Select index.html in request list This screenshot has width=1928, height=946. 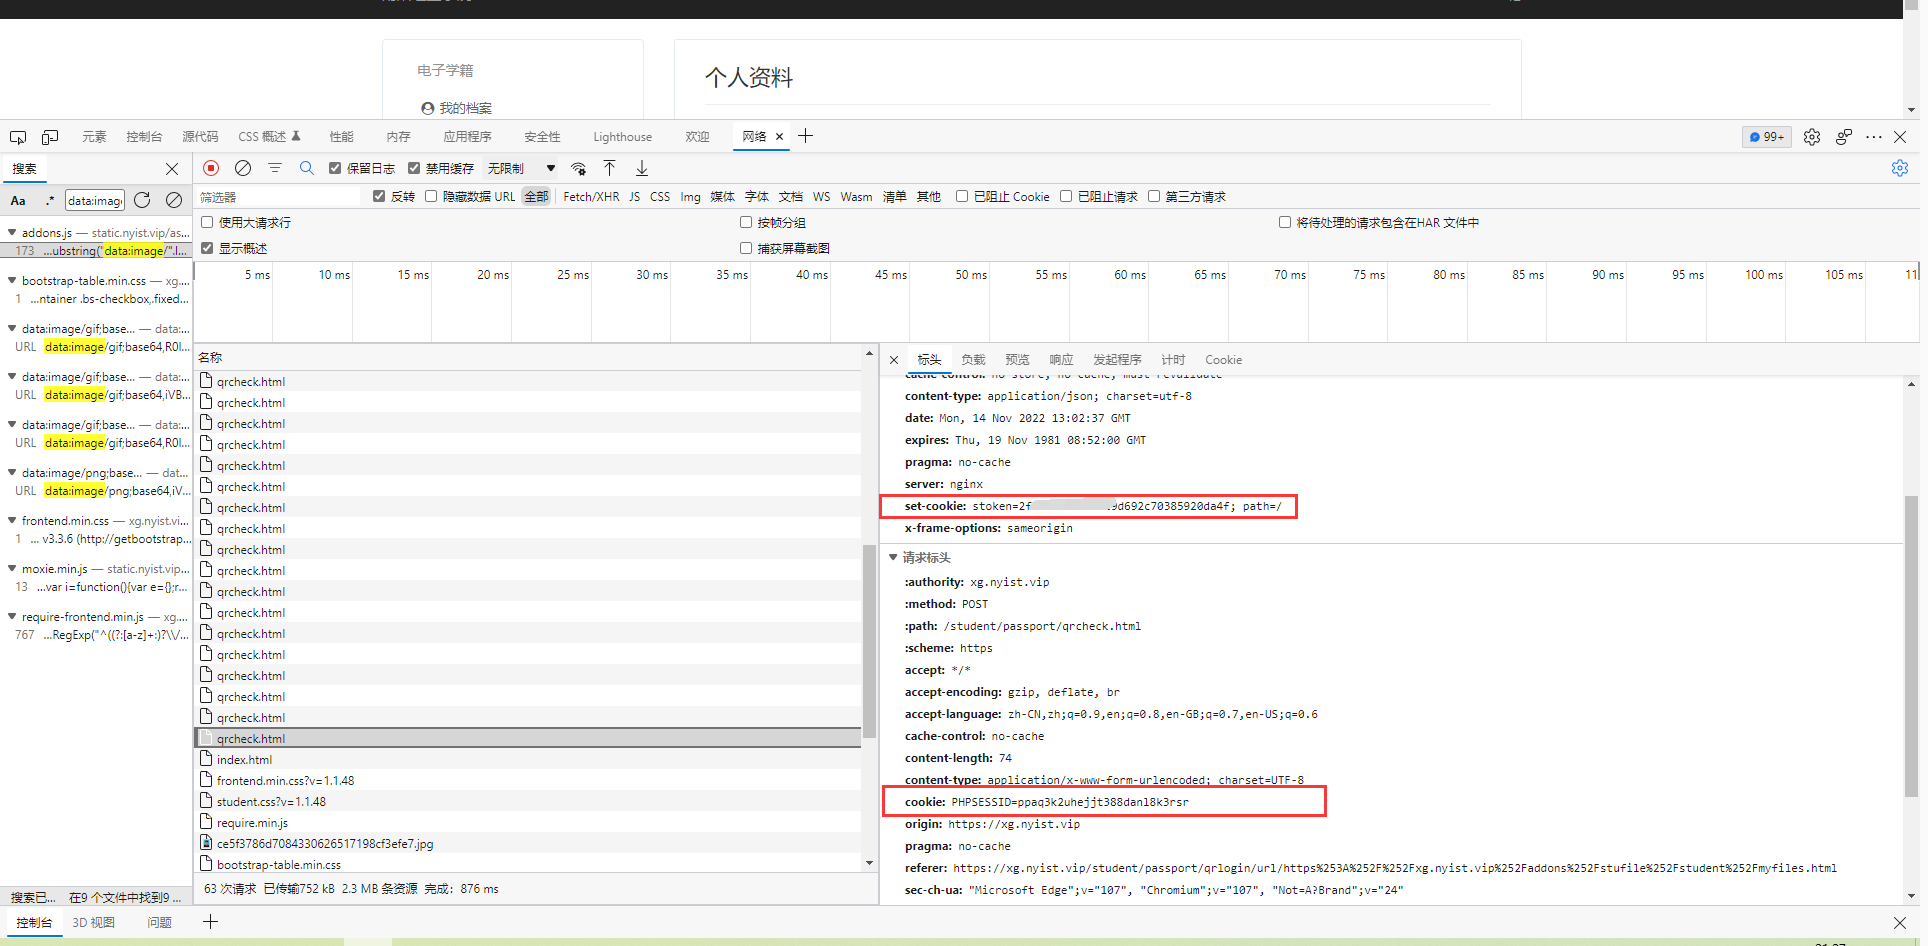[528, 760]
